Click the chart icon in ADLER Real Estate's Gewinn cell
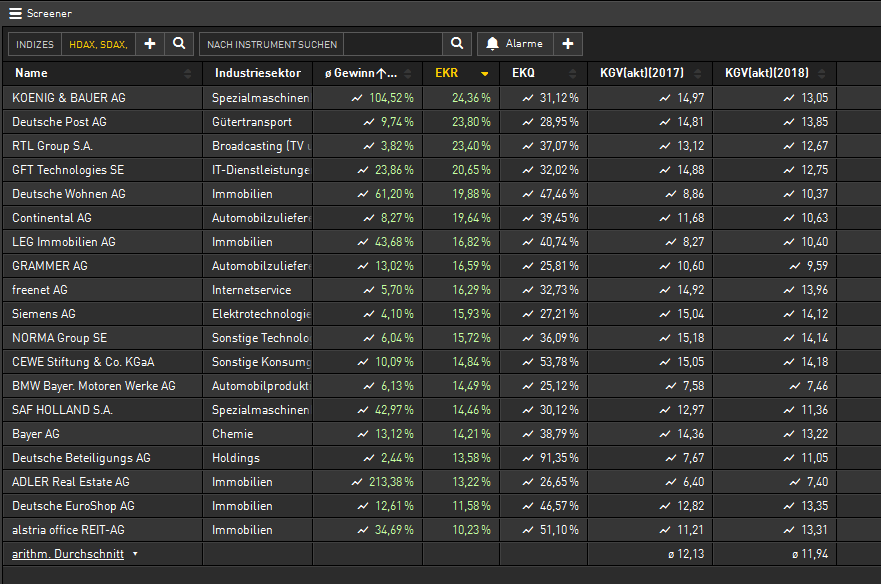Viewport: 881px width, 584px height. click(356, 482)
